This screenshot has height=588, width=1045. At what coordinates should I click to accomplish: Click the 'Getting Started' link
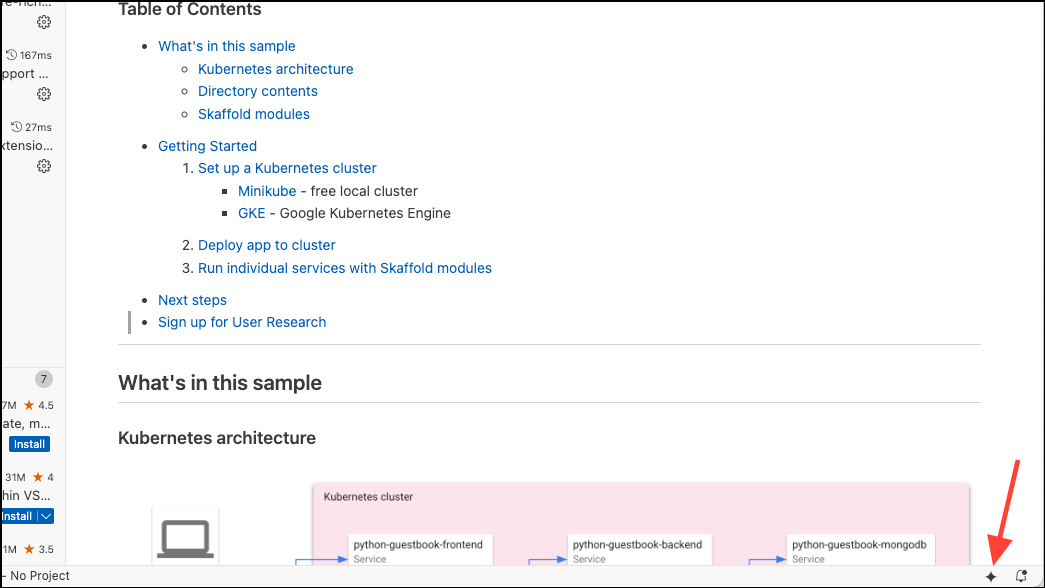[207, 145]
